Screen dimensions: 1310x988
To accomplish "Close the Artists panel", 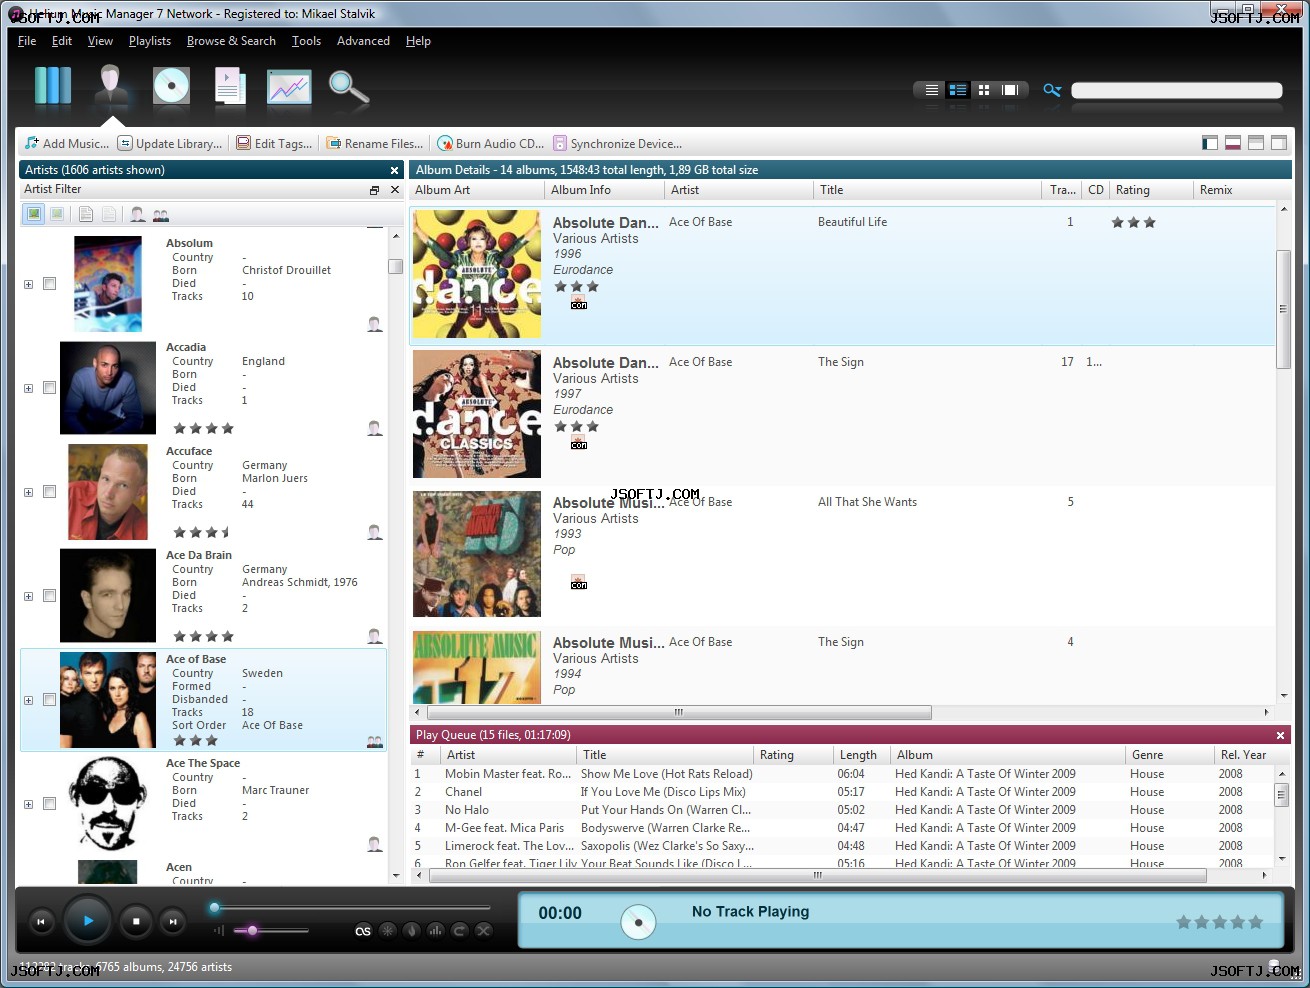I will coord(394,170).
